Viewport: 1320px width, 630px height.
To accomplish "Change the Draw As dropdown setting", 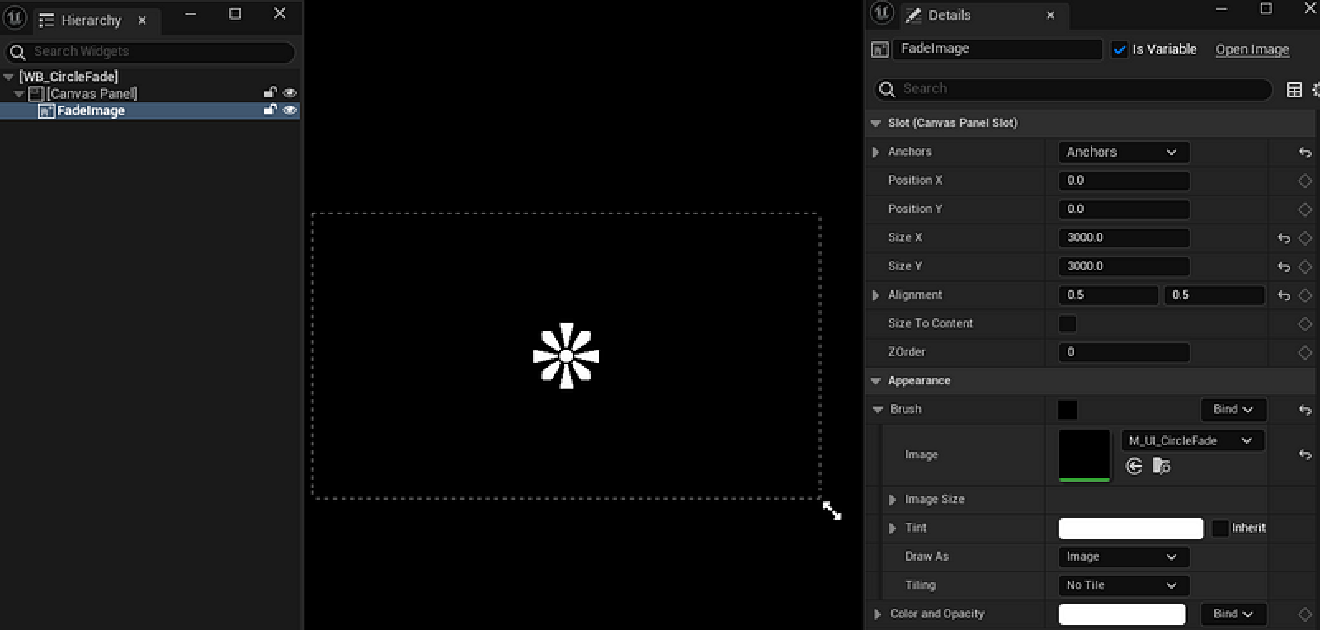I will coord(1122,557).
